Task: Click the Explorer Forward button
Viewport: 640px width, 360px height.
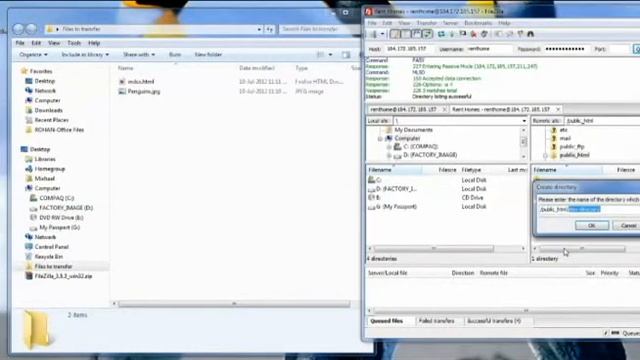Action: coord(31,29)
